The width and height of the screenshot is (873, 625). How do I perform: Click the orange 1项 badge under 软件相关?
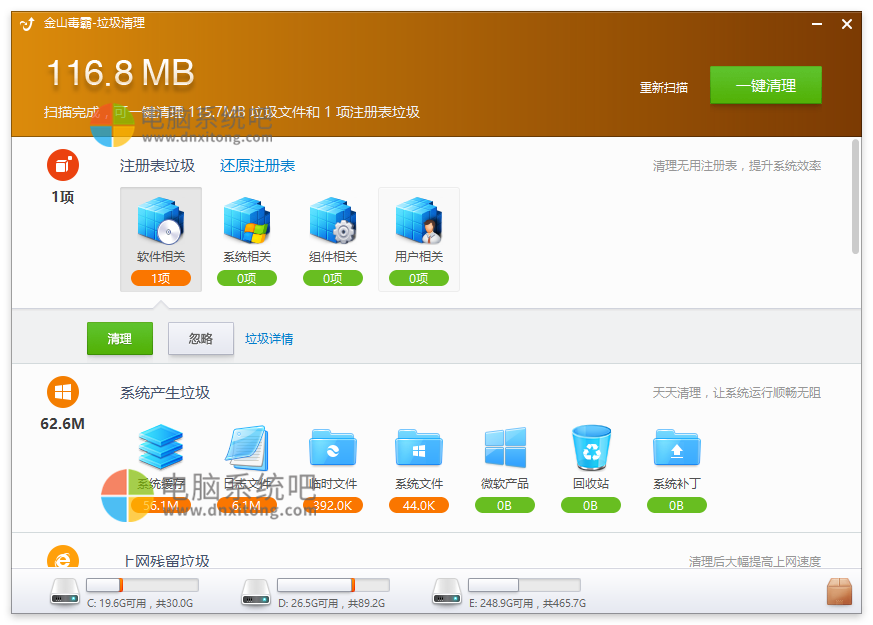click(x=161, y=278)
